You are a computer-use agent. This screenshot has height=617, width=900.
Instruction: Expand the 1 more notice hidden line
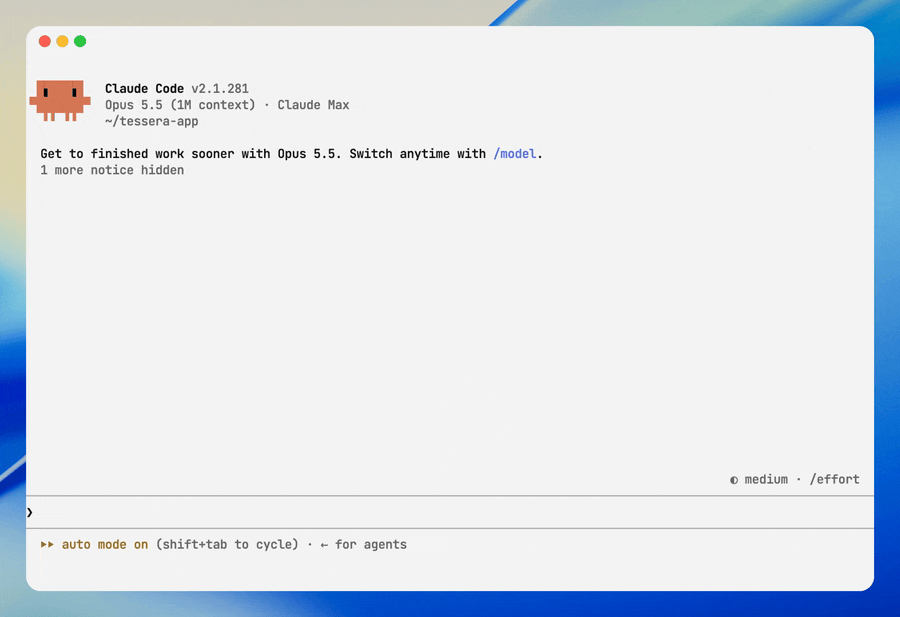112,170
